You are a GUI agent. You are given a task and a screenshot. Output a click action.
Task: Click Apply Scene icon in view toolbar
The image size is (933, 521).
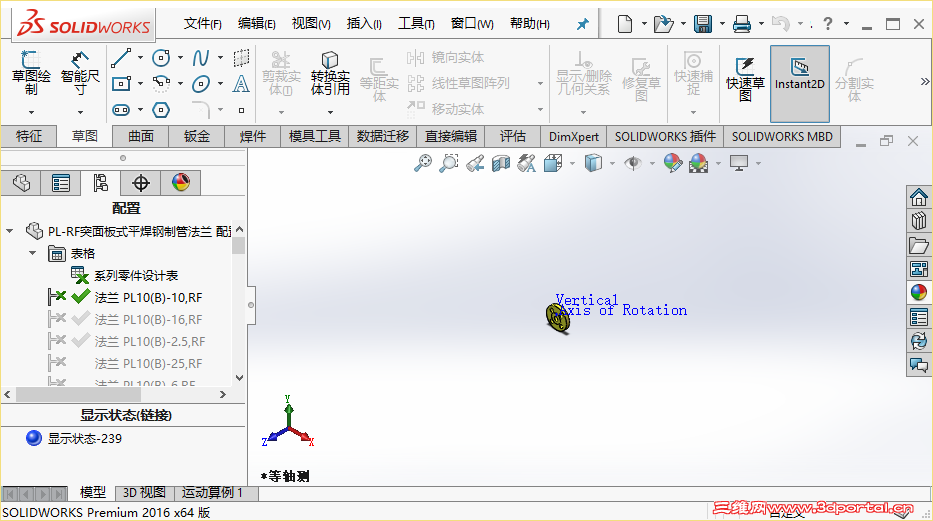[x=699, y=163]
